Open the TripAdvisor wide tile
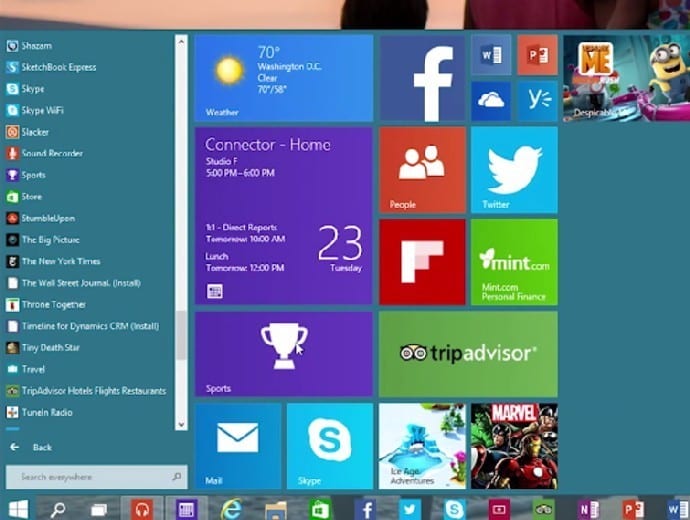690x520 pixels. [468, 354]
